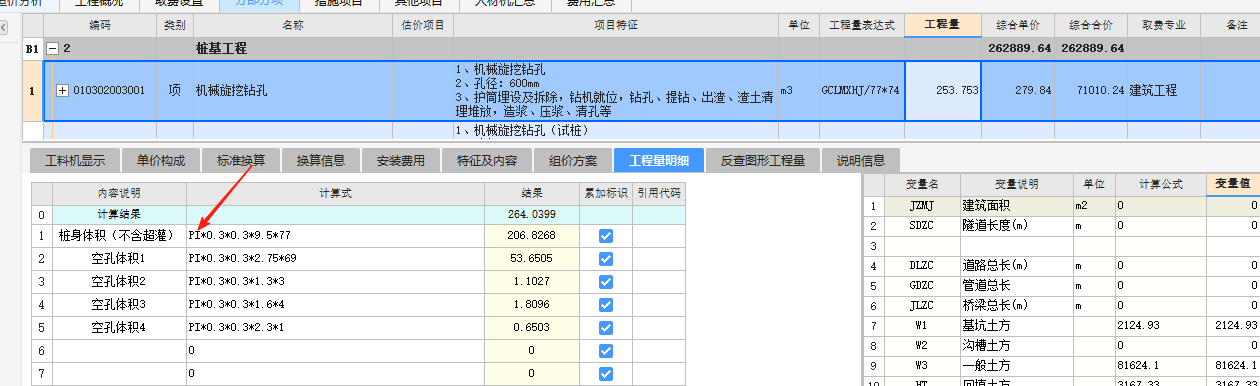The height and width of the screenshot is (386, 1260).
Task: Click the 计算公式 column header
Action: [1160, 184]
